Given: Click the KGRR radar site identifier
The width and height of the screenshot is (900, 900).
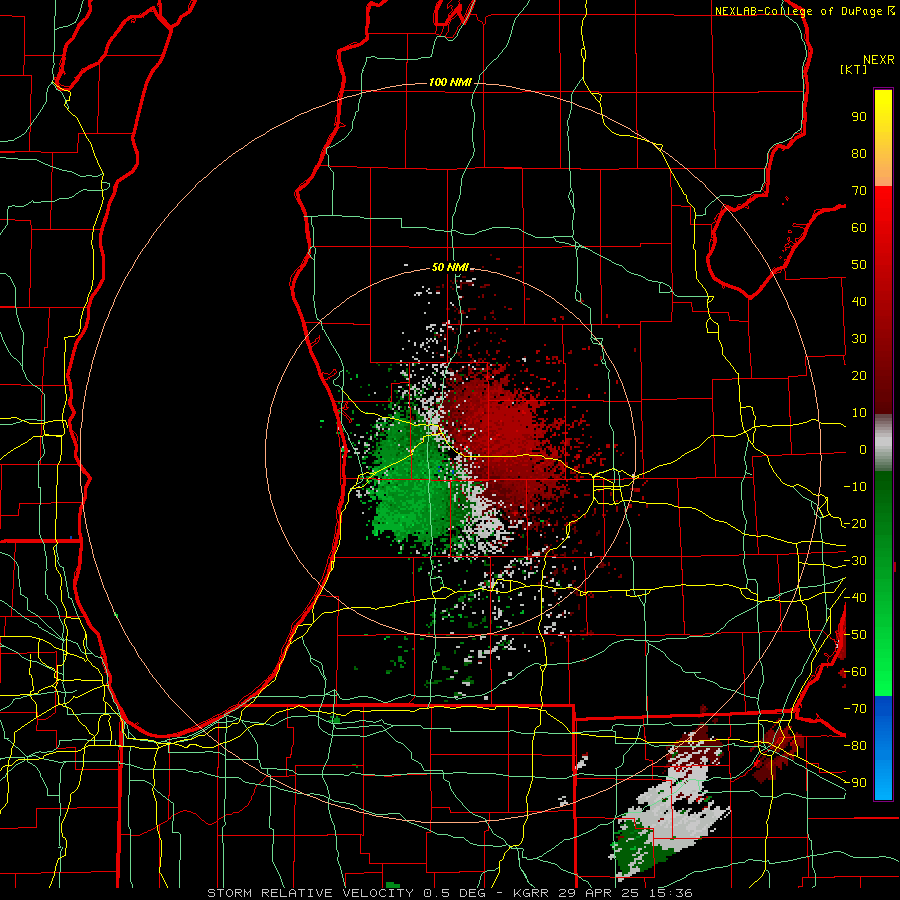Looking at the screenshot, I should (x=531, y=893).
